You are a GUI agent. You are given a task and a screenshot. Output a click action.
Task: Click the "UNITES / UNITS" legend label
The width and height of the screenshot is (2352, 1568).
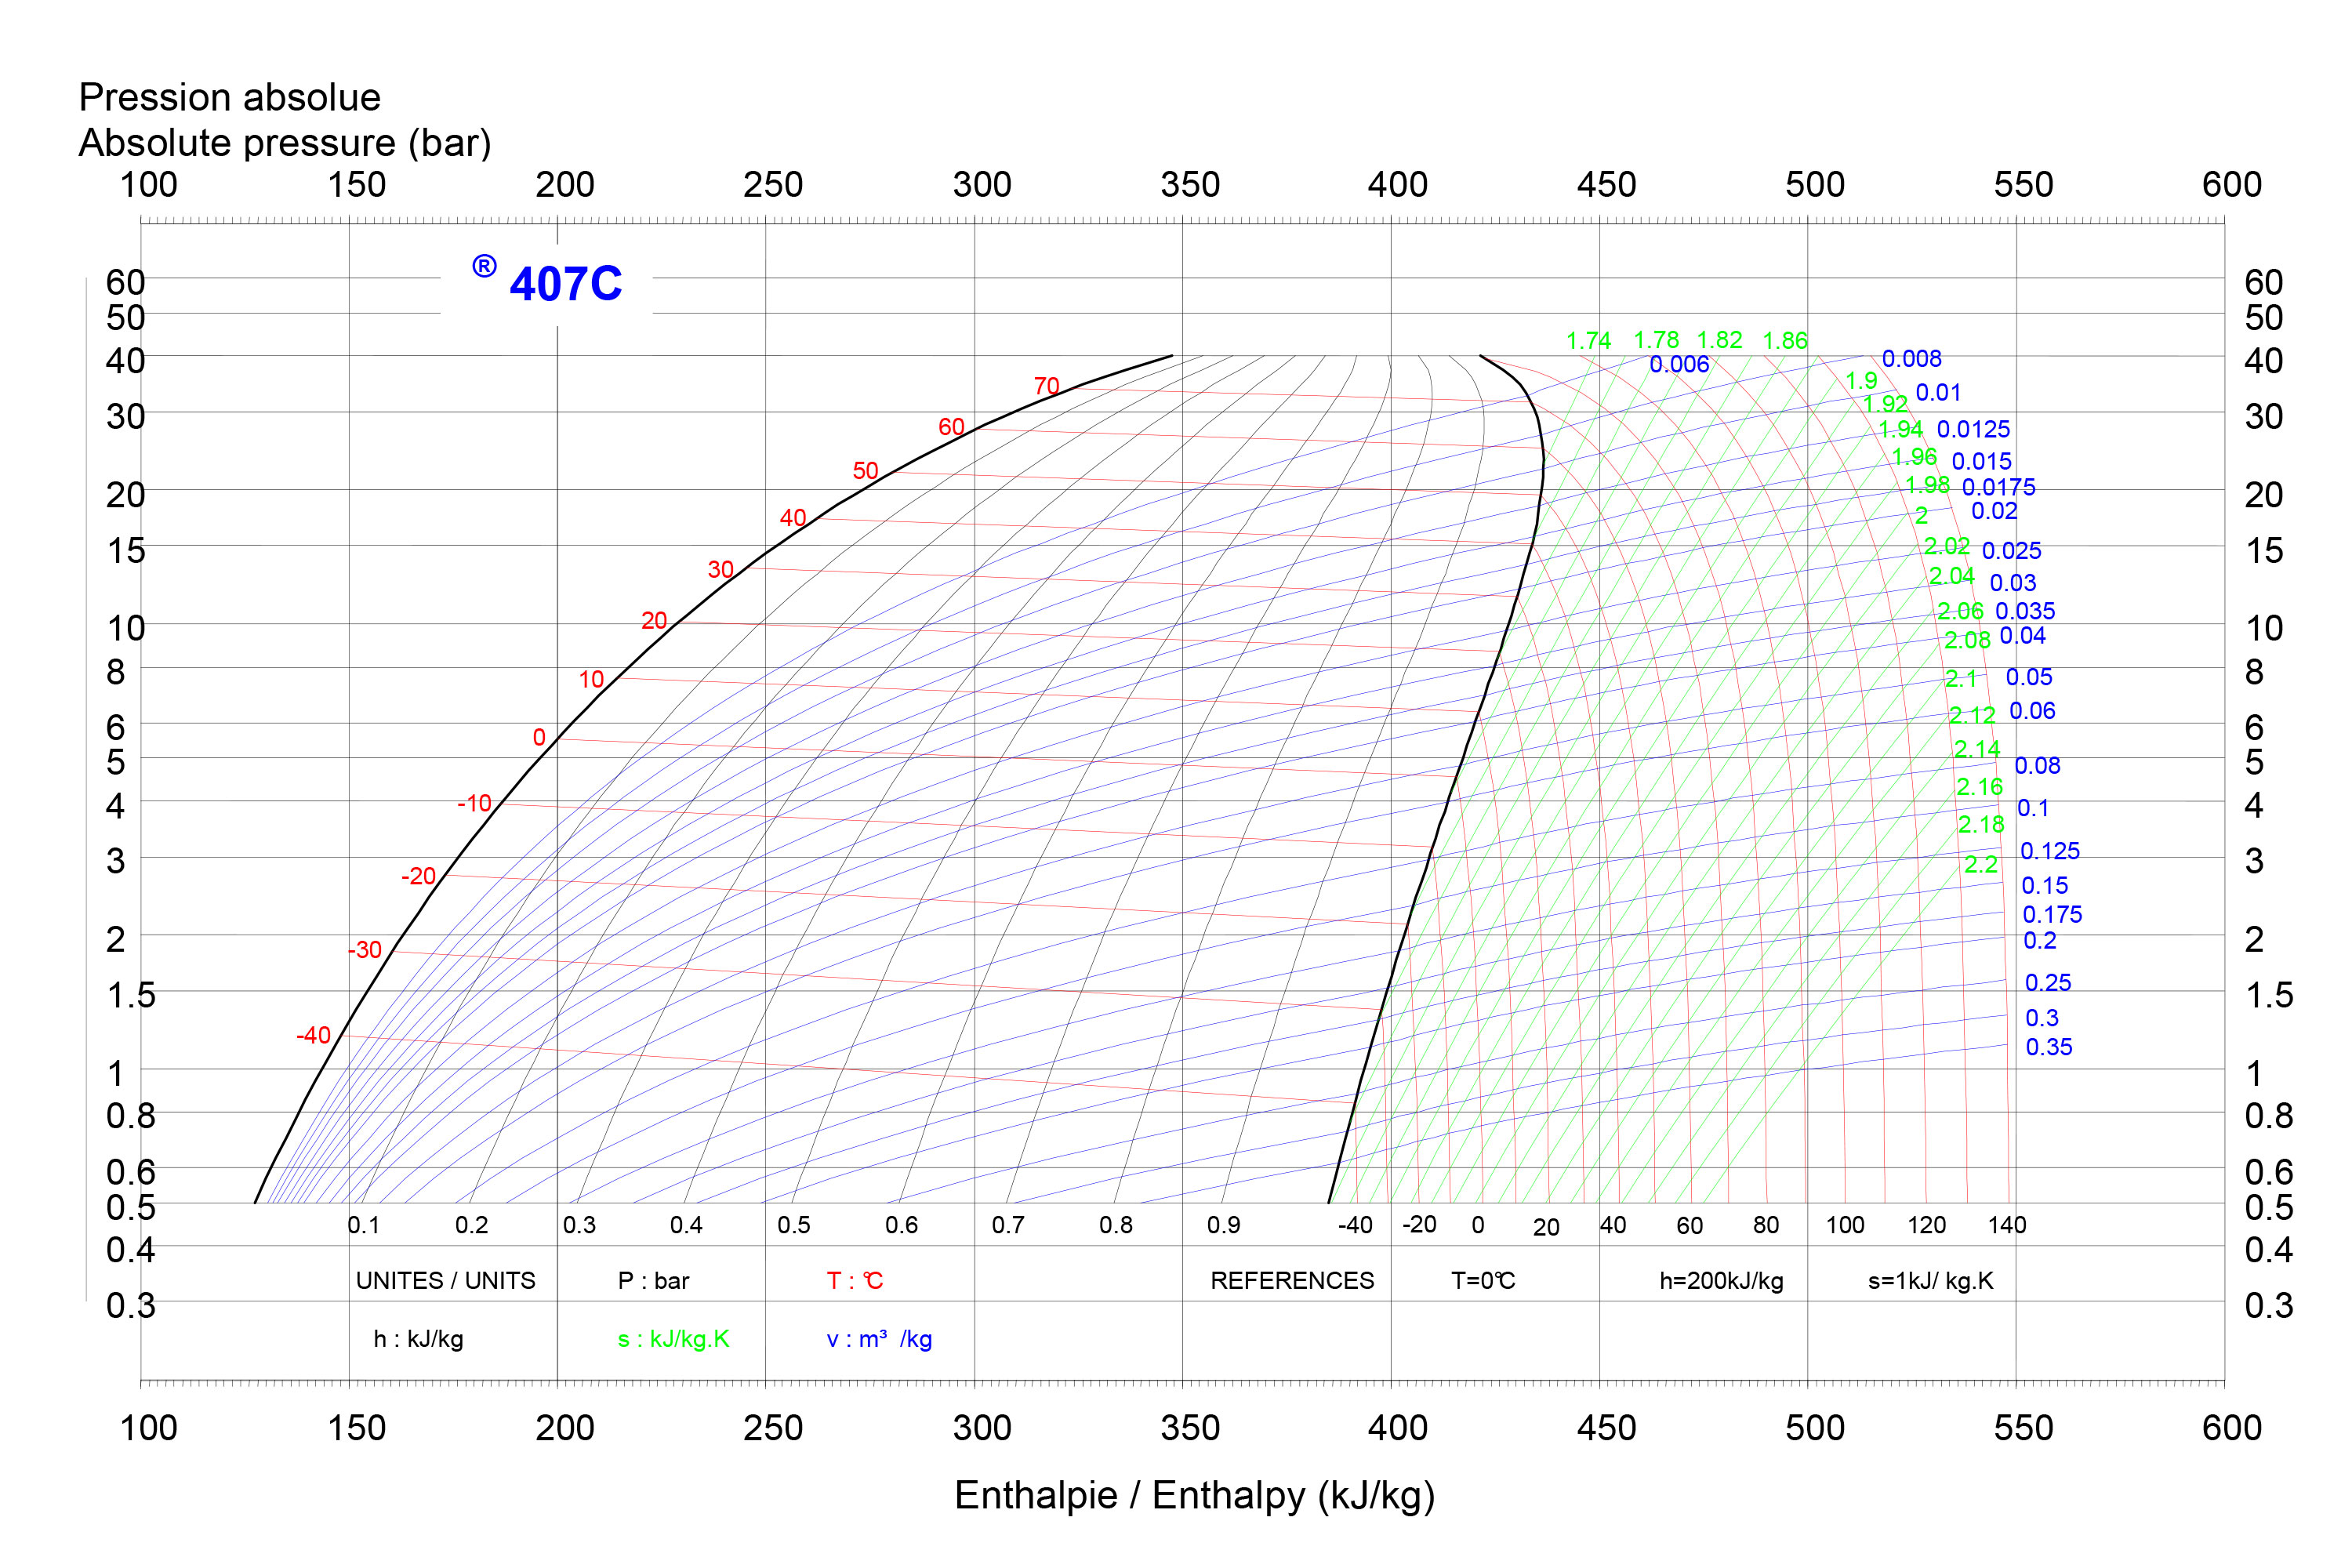(x=445, y=1281)
